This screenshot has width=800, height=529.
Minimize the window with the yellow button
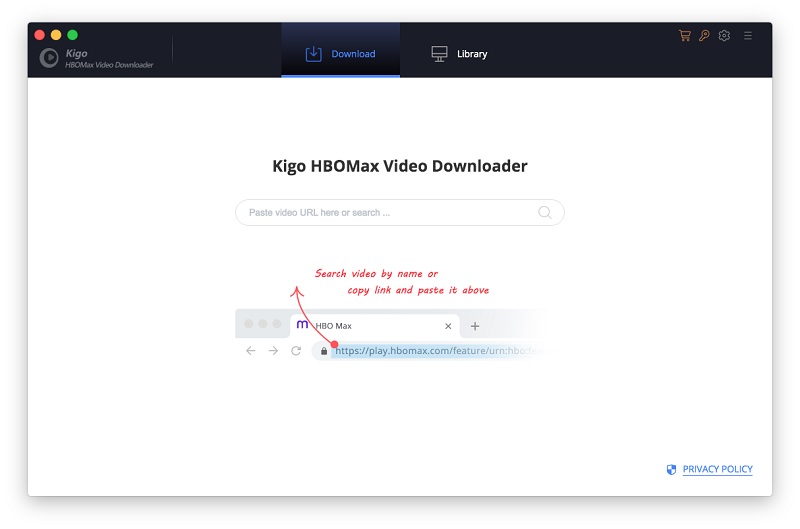click(x=56, y=35)
